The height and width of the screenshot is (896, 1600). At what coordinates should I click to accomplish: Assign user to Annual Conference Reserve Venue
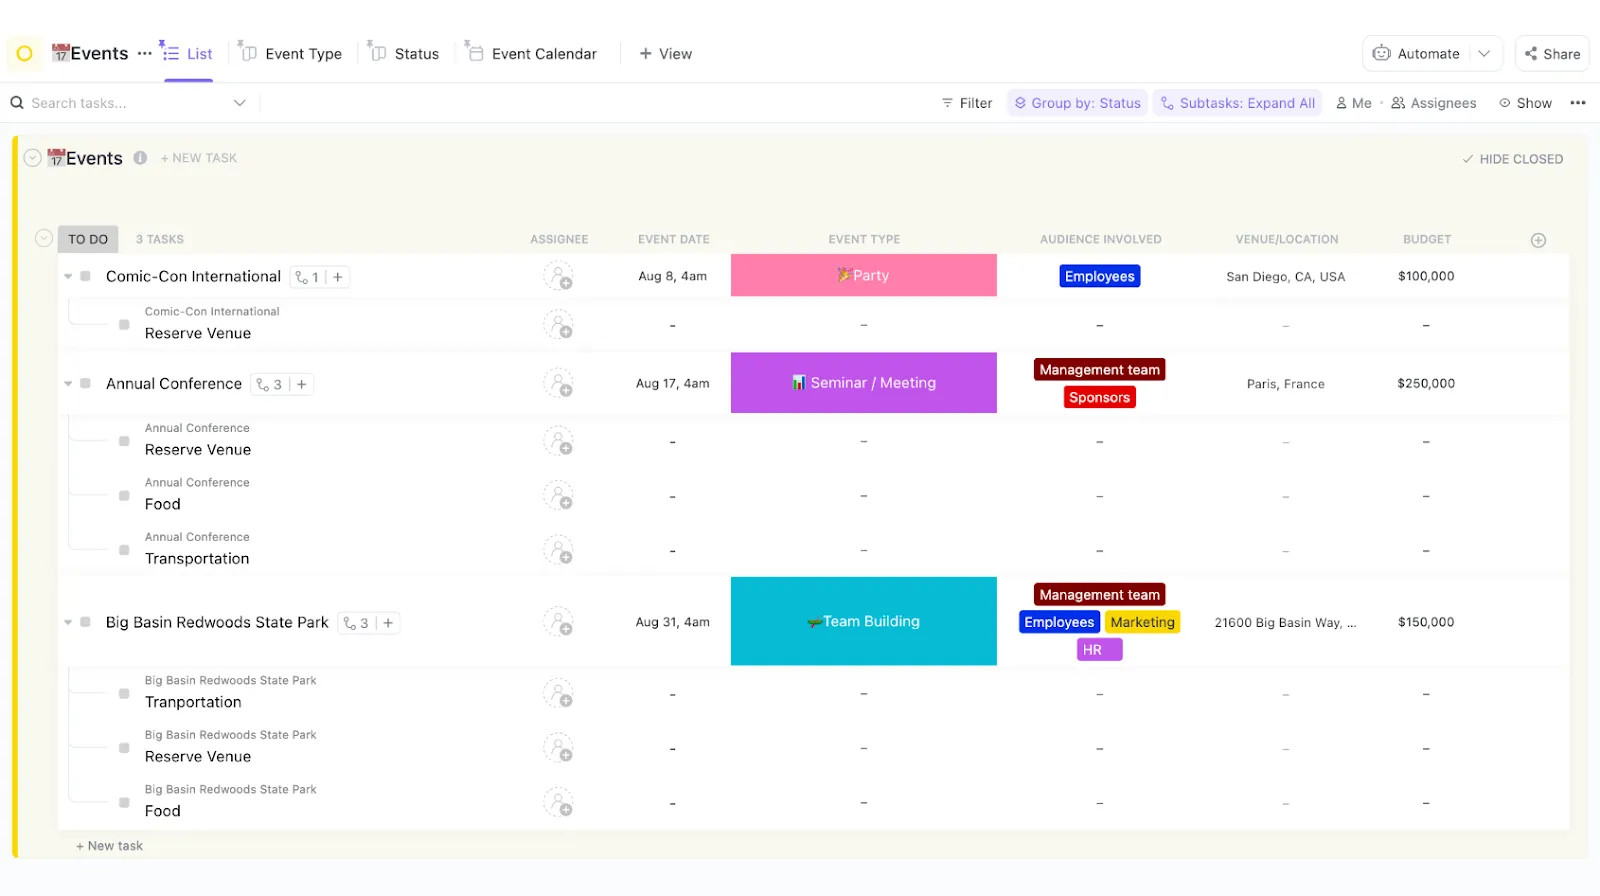click(x=558, y=441)
